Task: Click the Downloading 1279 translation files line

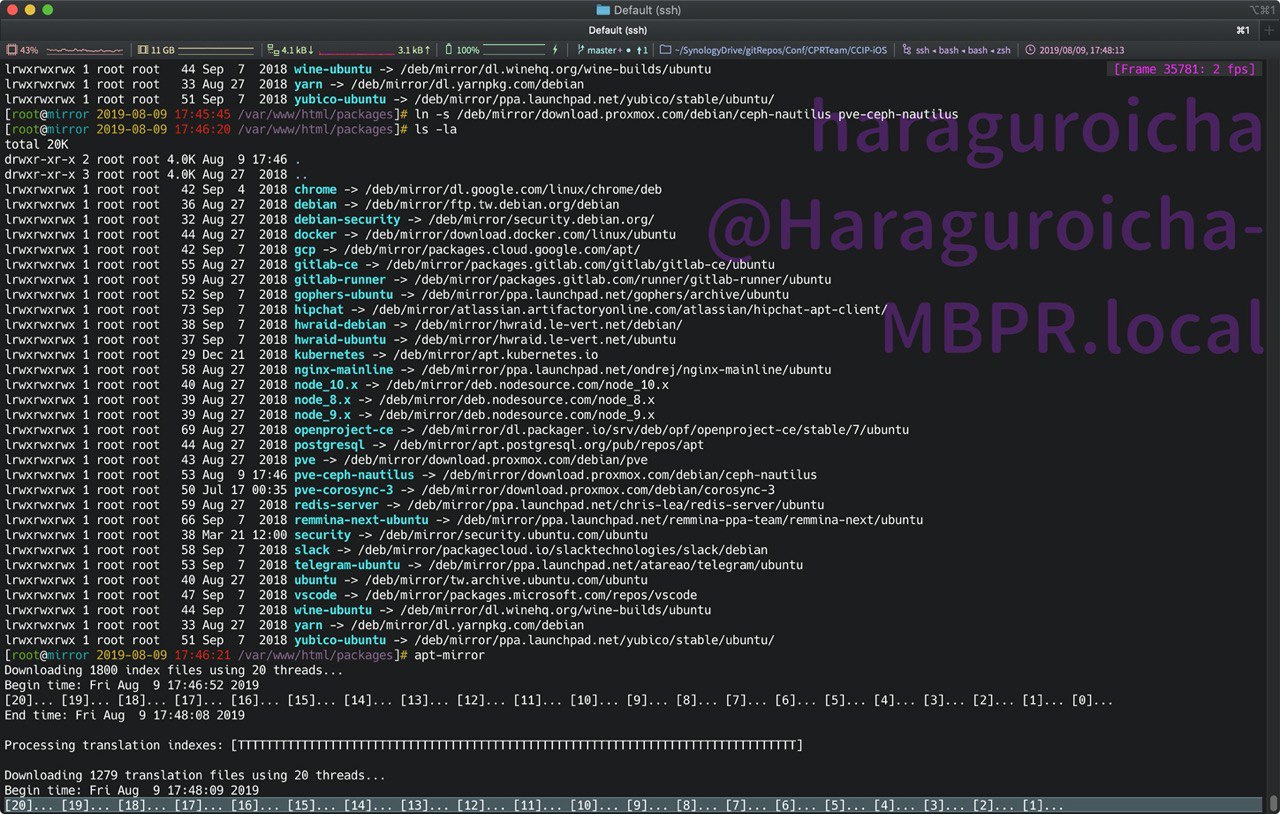Action: (x=195, y=775)
